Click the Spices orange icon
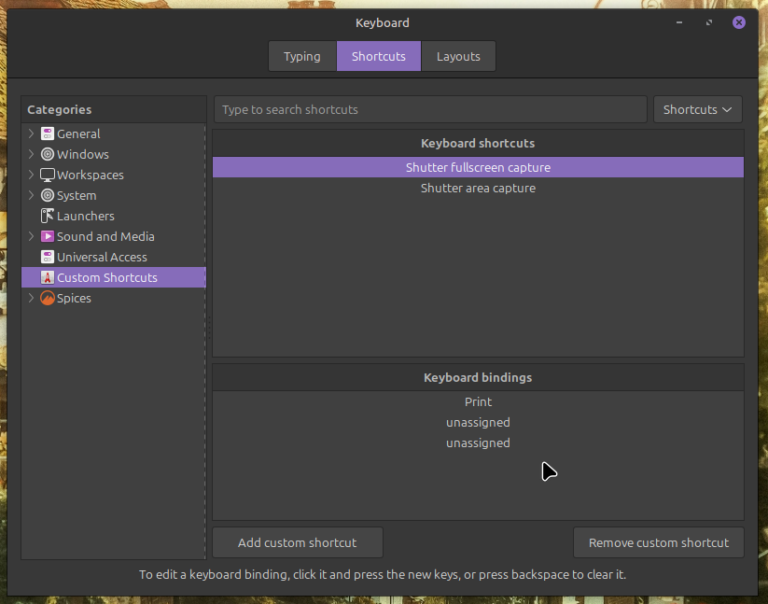768x604 pixels. tap(47, 298)
